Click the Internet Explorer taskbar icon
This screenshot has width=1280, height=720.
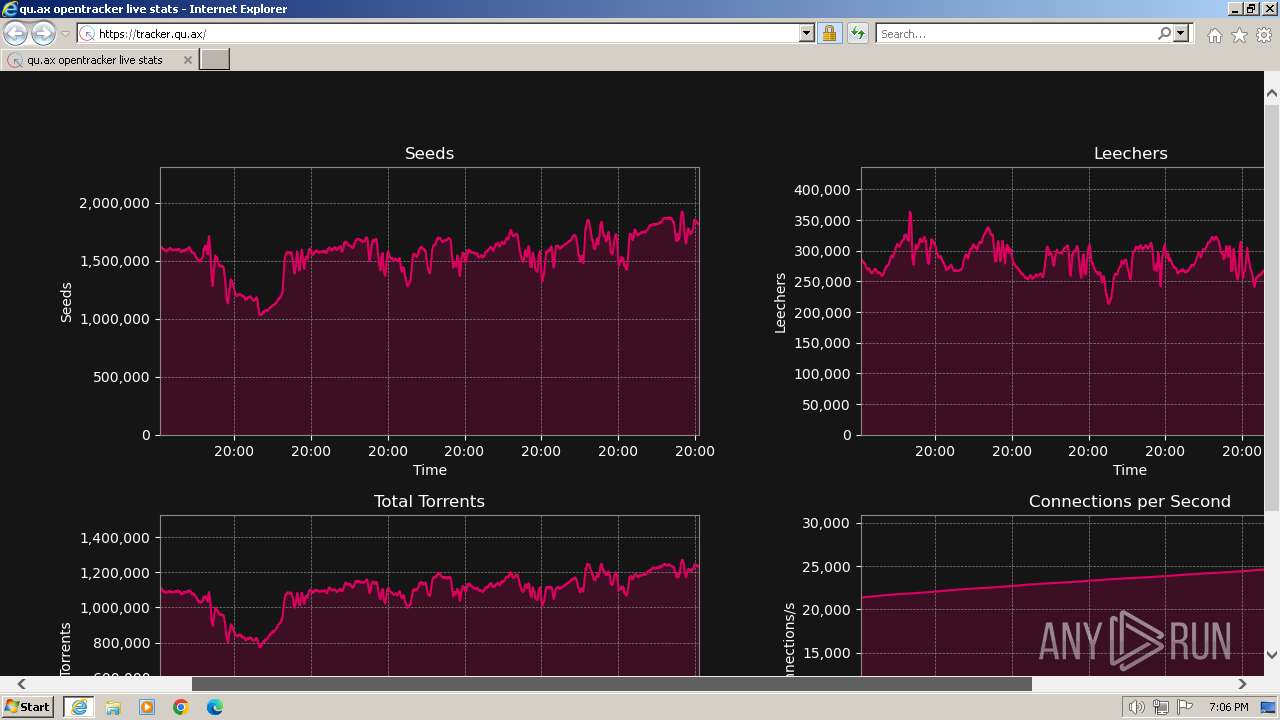78,707
